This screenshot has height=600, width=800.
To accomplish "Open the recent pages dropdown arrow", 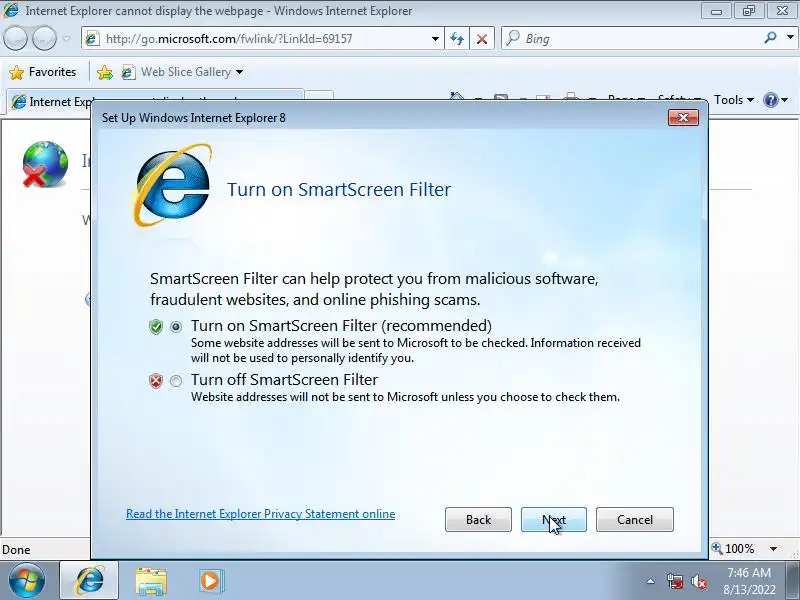I will pyautogui.click(x=66, y=39).
